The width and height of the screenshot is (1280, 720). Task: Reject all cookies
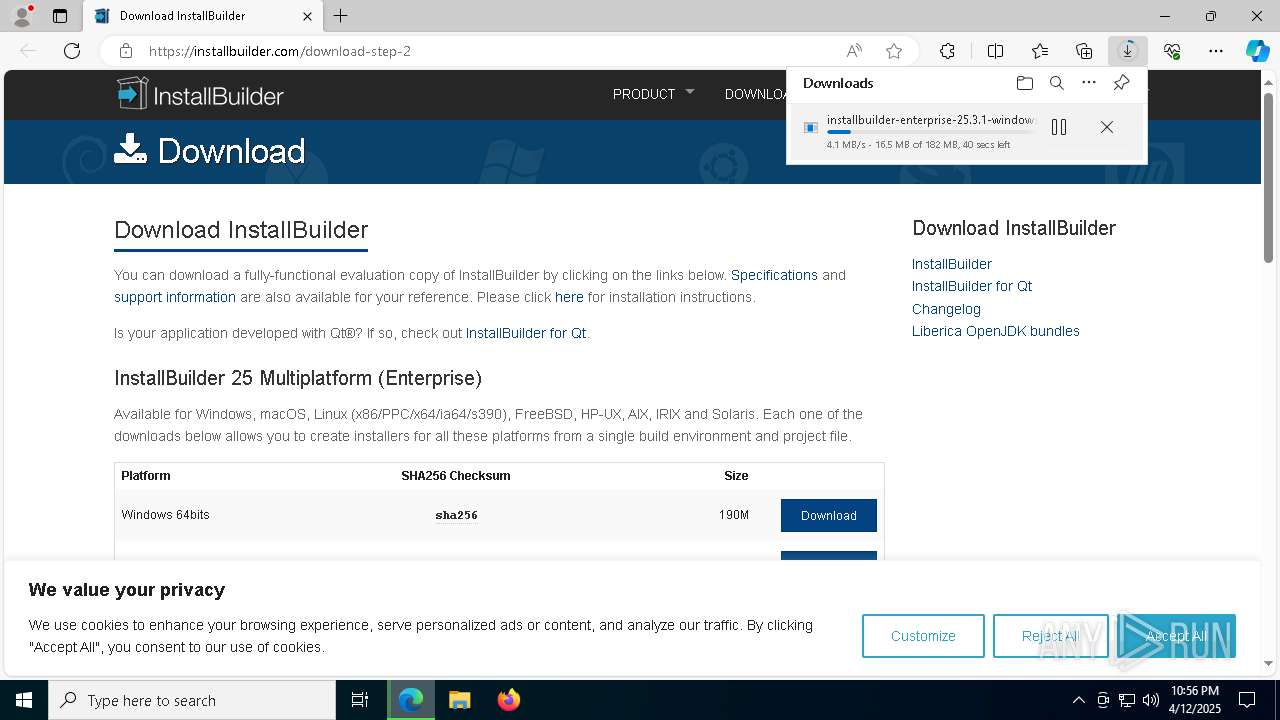pos(1051,636)
